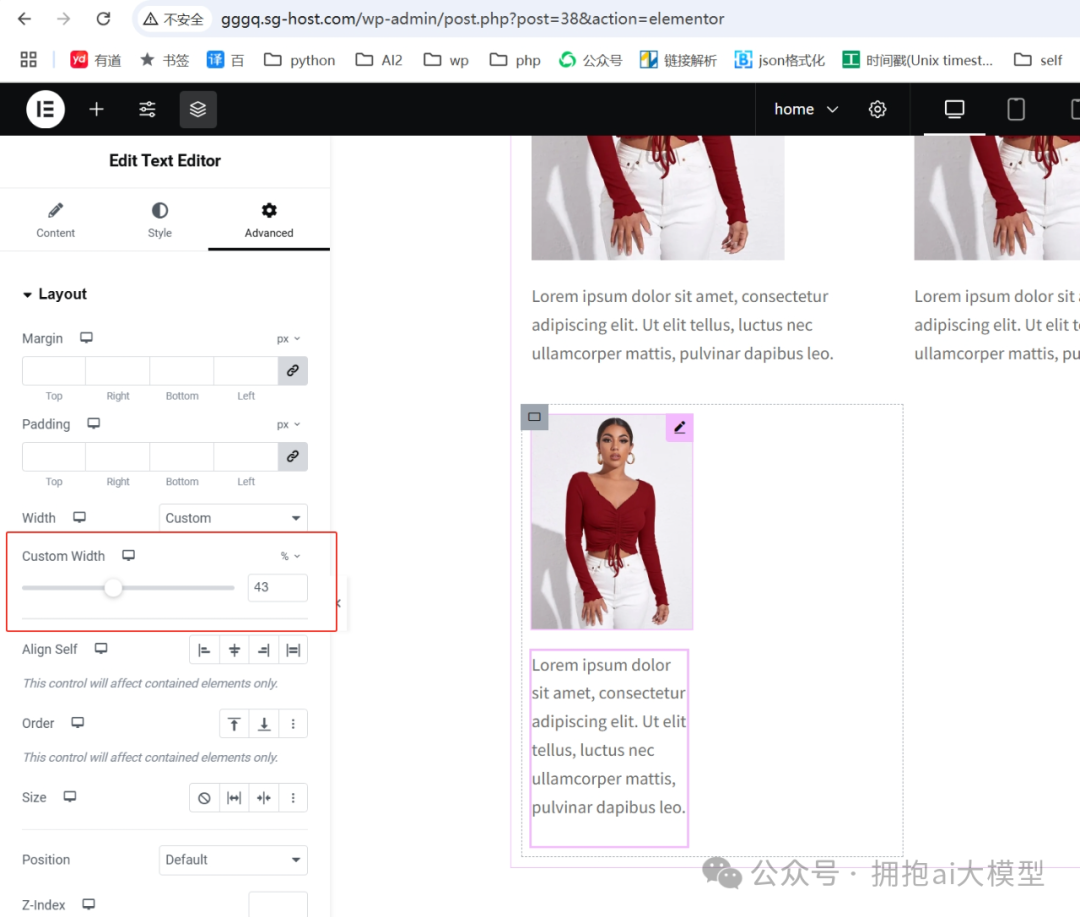Switch to the Content tab

click(55, 220)
